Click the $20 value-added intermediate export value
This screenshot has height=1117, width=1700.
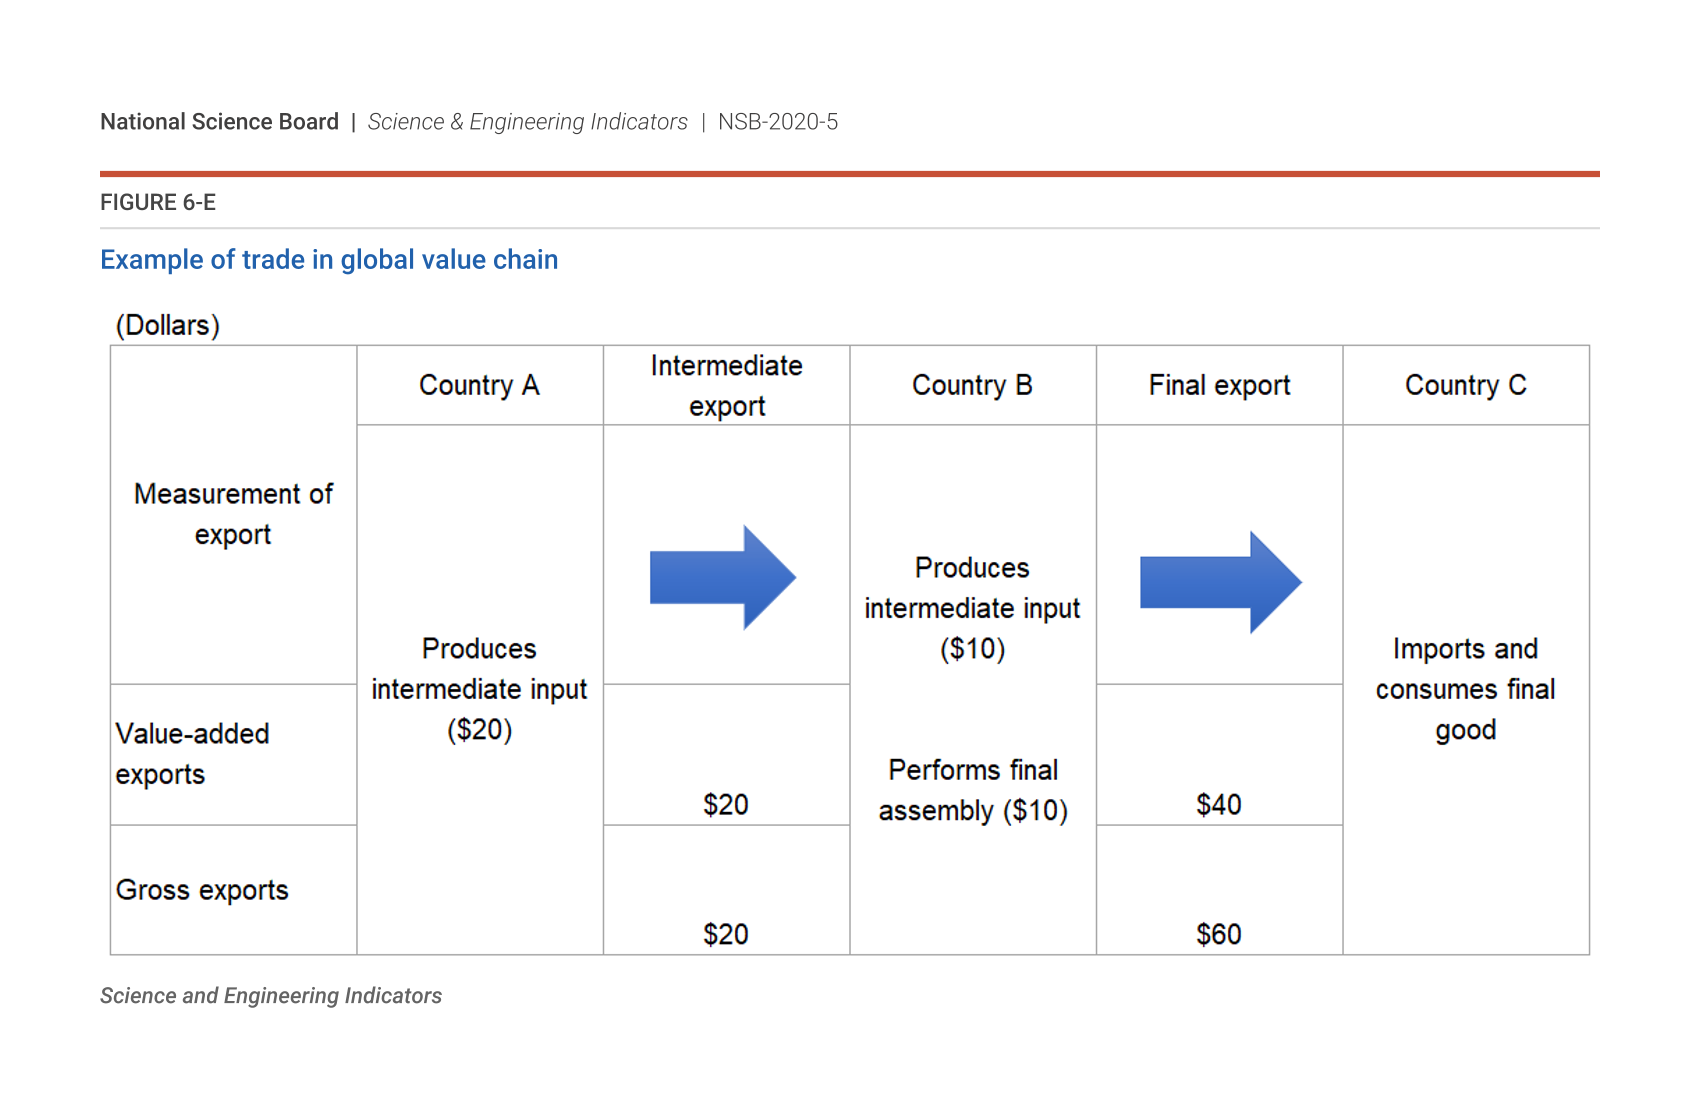tap(725, 804)
